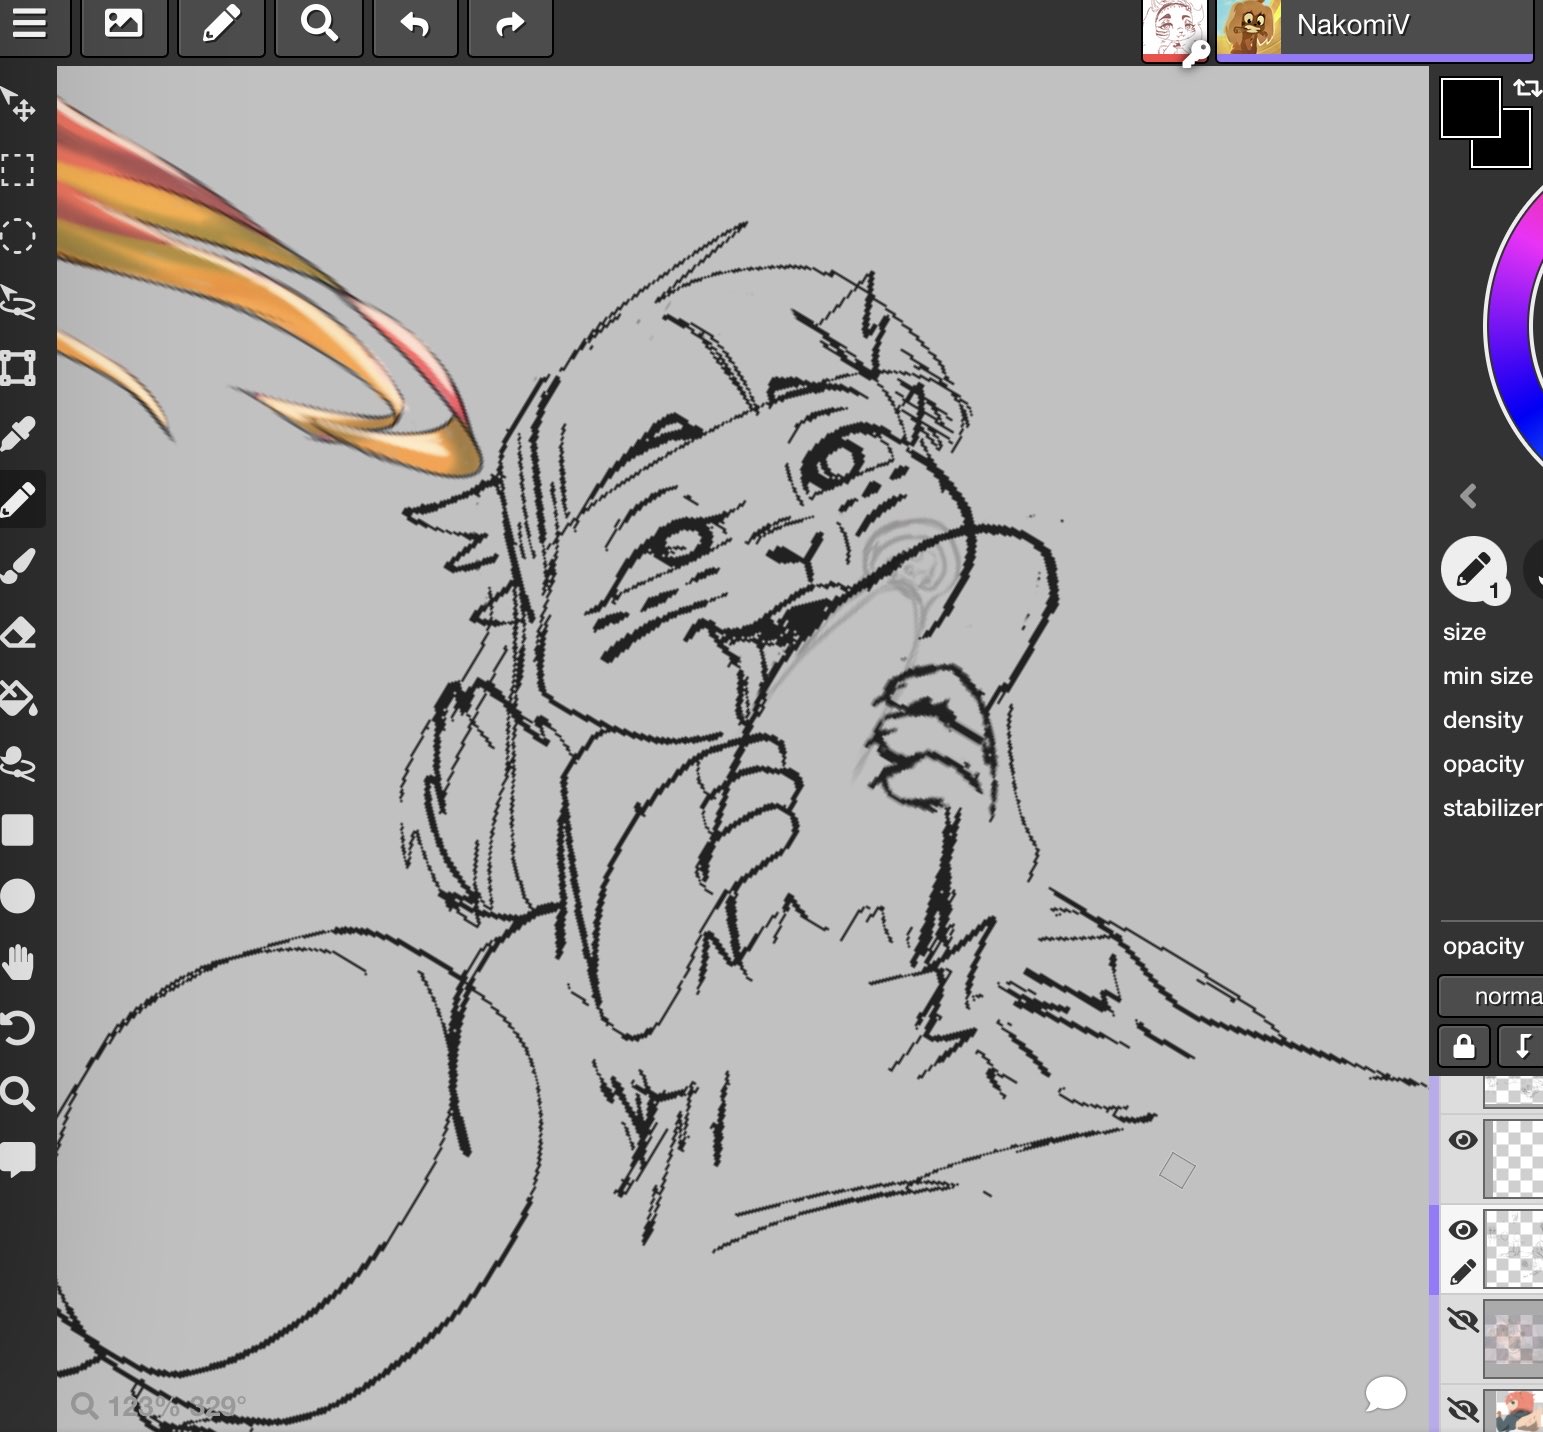Select the Rectangle shape tool
This screenshot has width=1543, height=1432.
(18, 830)
